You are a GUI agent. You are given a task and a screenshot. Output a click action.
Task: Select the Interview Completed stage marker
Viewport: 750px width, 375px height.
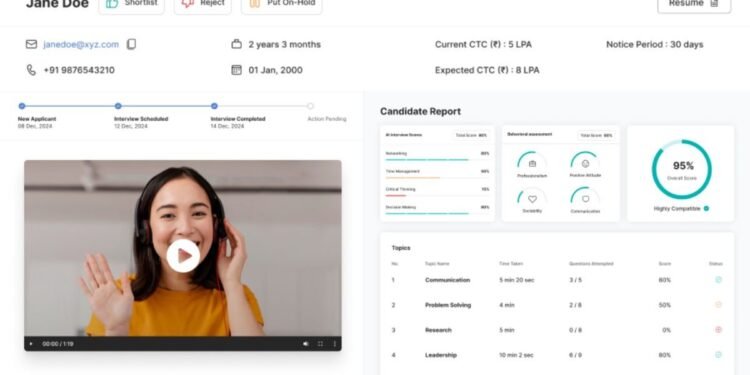(214, 106)
